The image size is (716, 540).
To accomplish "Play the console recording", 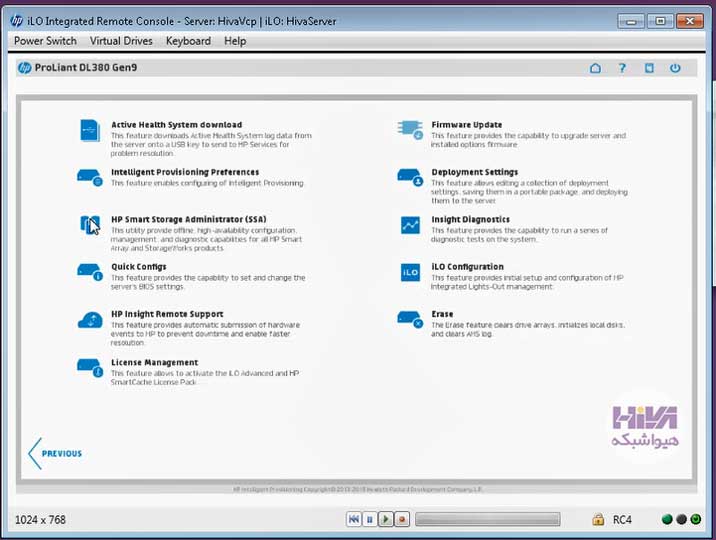I will 386,519.
